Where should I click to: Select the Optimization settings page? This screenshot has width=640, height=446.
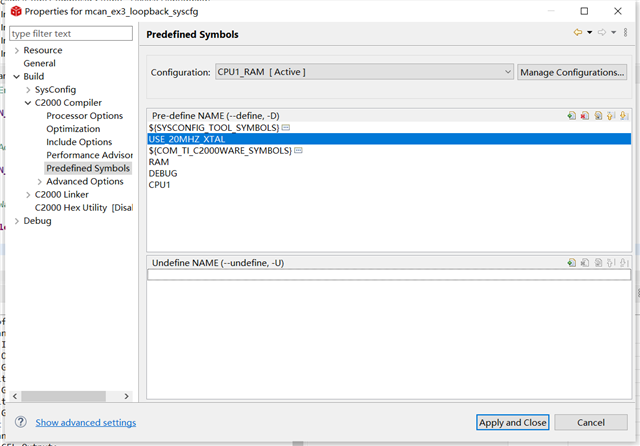[73, 129]
